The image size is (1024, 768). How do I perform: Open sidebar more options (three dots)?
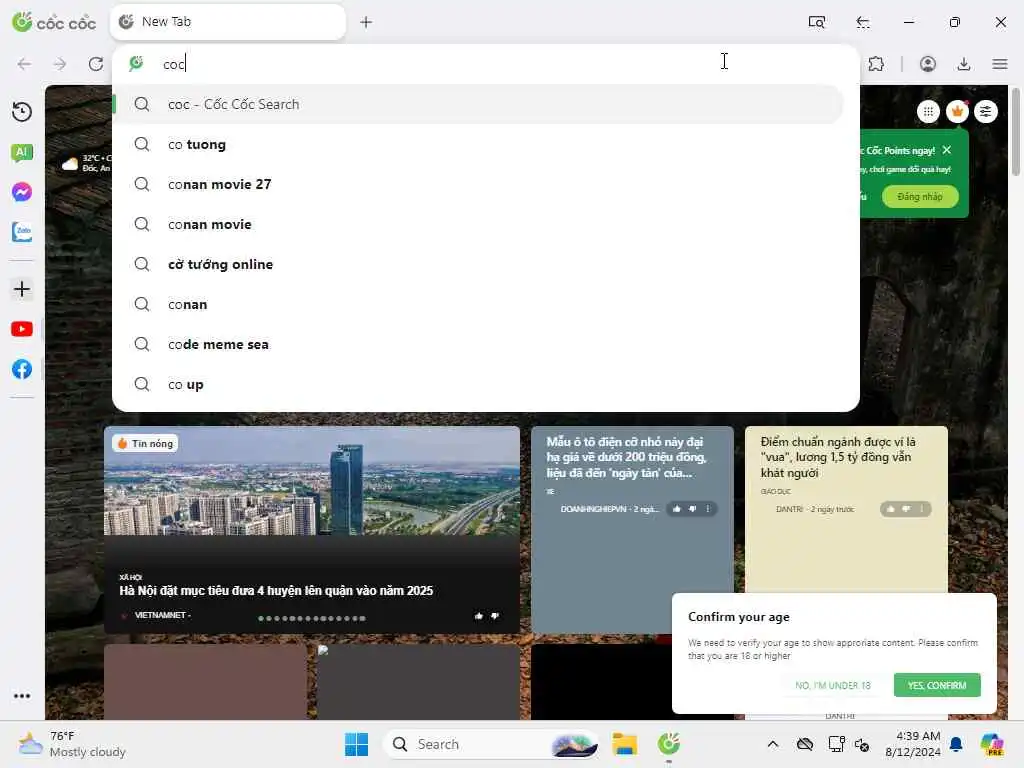[22, 696]
